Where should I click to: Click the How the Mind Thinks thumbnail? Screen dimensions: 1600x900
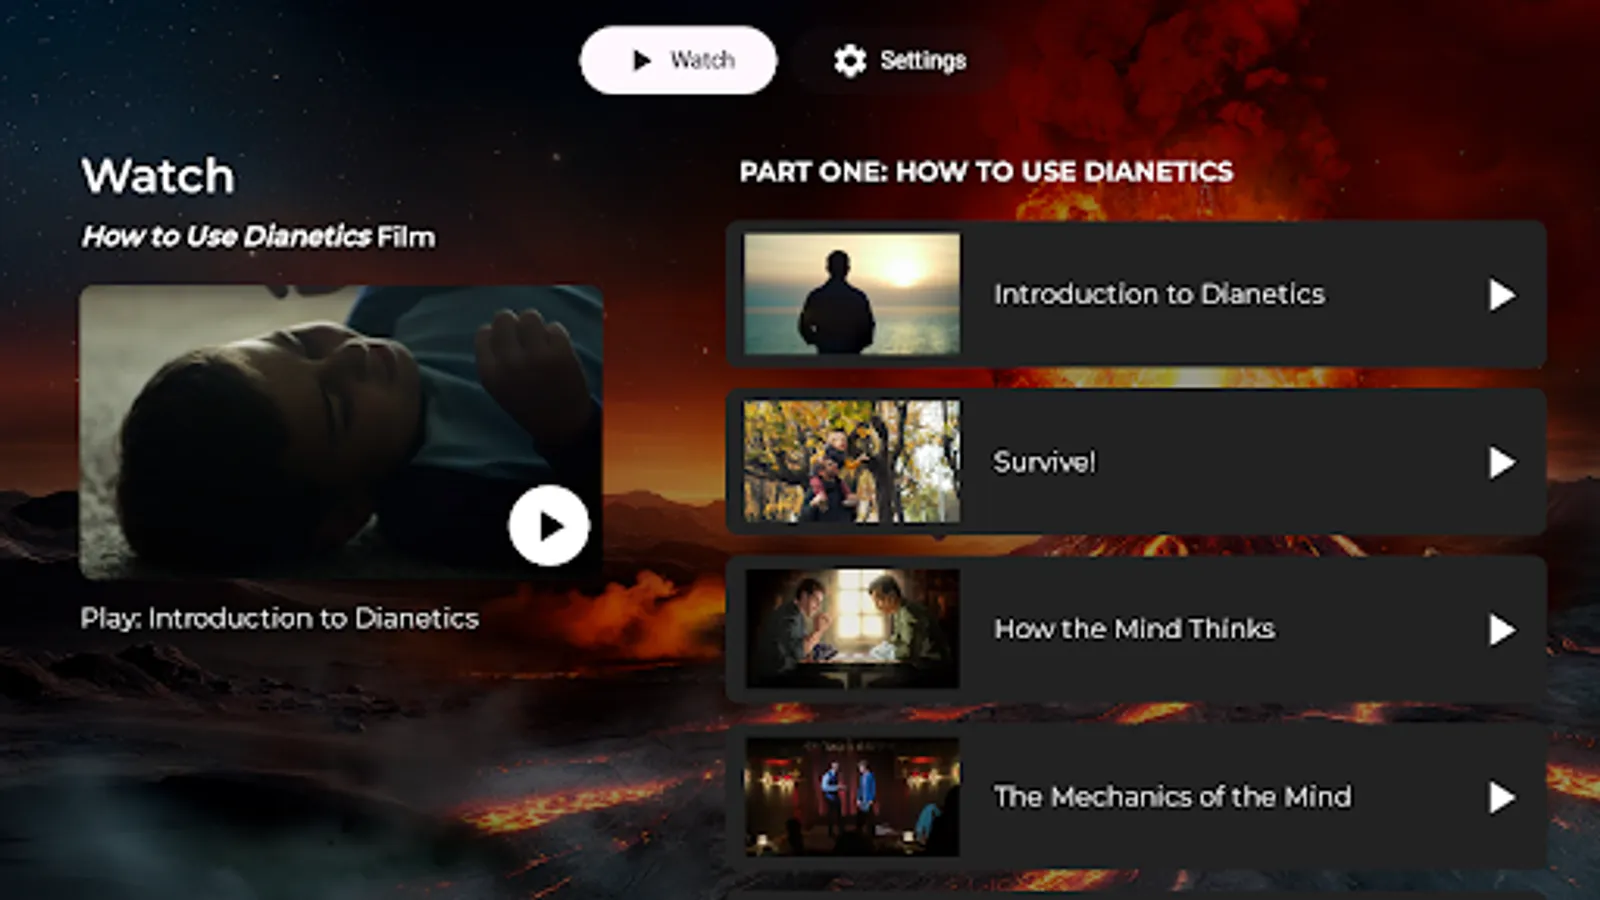click(851, 629)
